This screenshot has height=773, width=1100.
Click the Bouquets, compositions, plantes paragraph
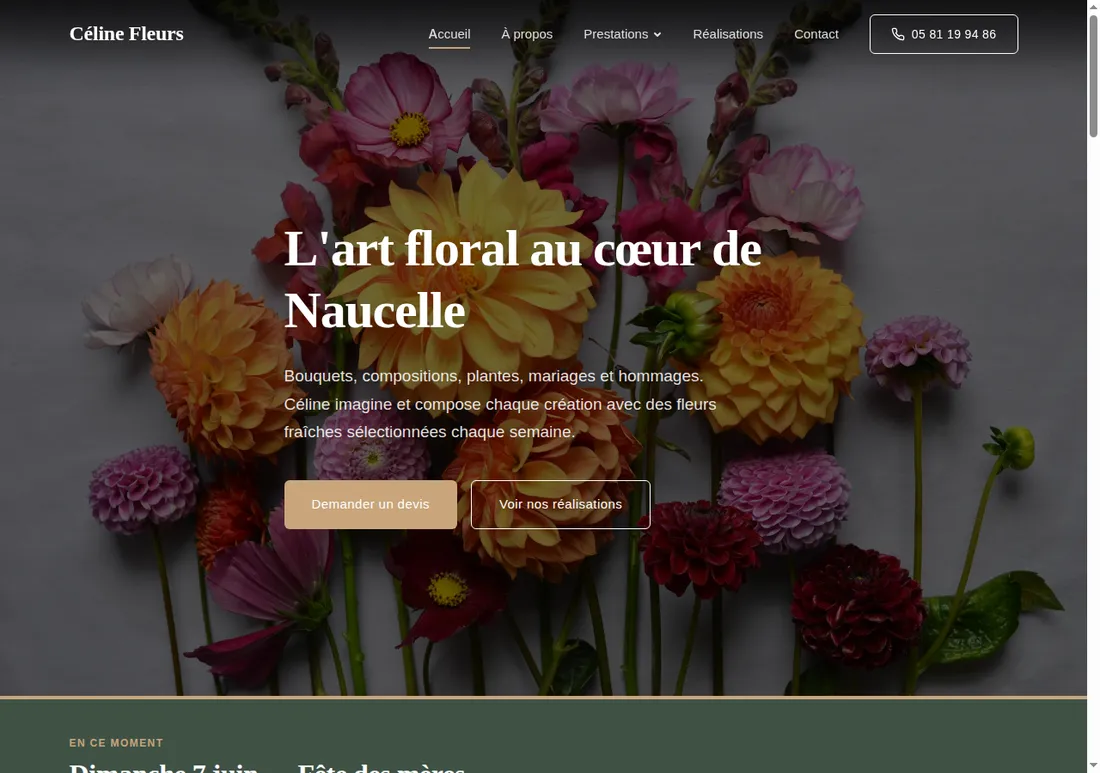point(500,404)
